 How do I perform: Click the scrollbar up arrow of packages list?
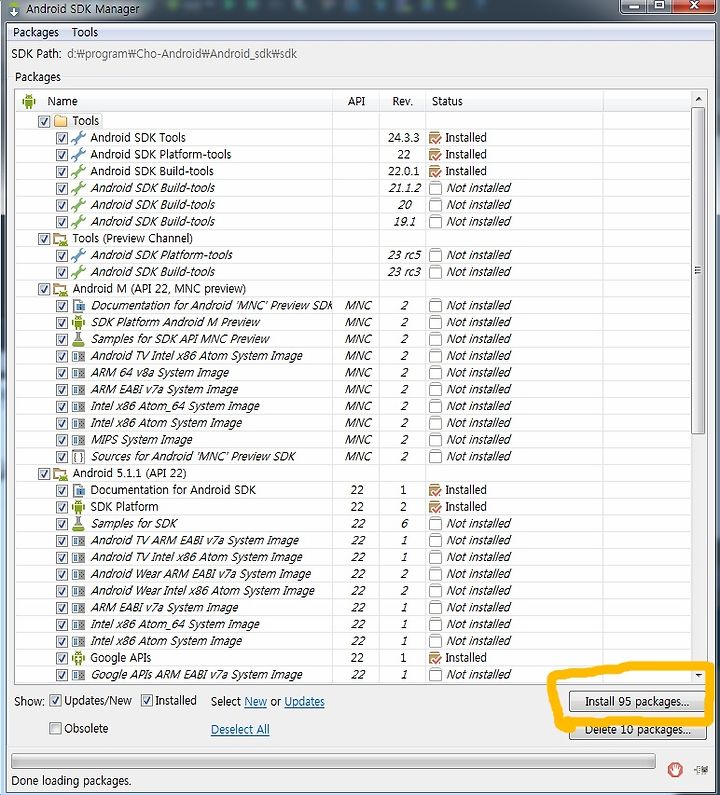pyautogui.click(x=698, y=99)
